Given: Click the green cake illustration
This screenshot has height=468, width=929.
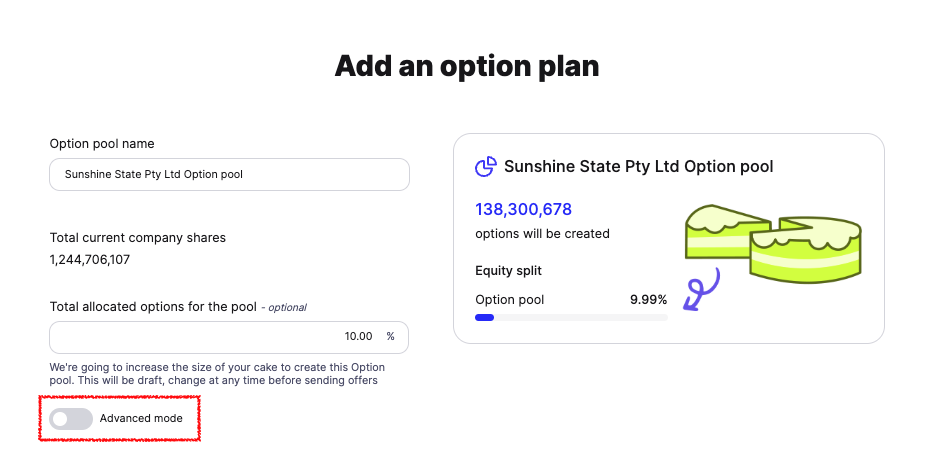Looking at the screenshot, I should click(773, 243).
